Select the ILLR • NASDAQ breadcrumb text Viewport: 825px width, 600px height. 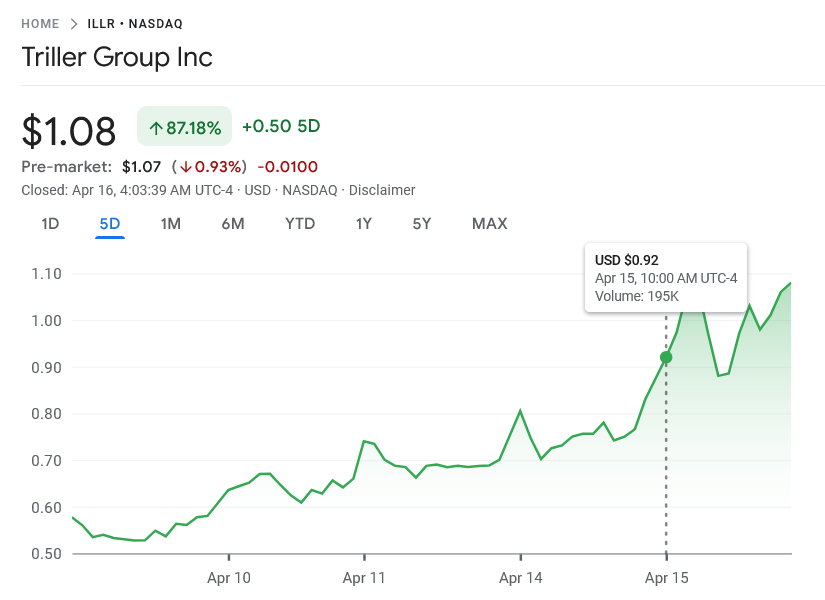[135, 24]
